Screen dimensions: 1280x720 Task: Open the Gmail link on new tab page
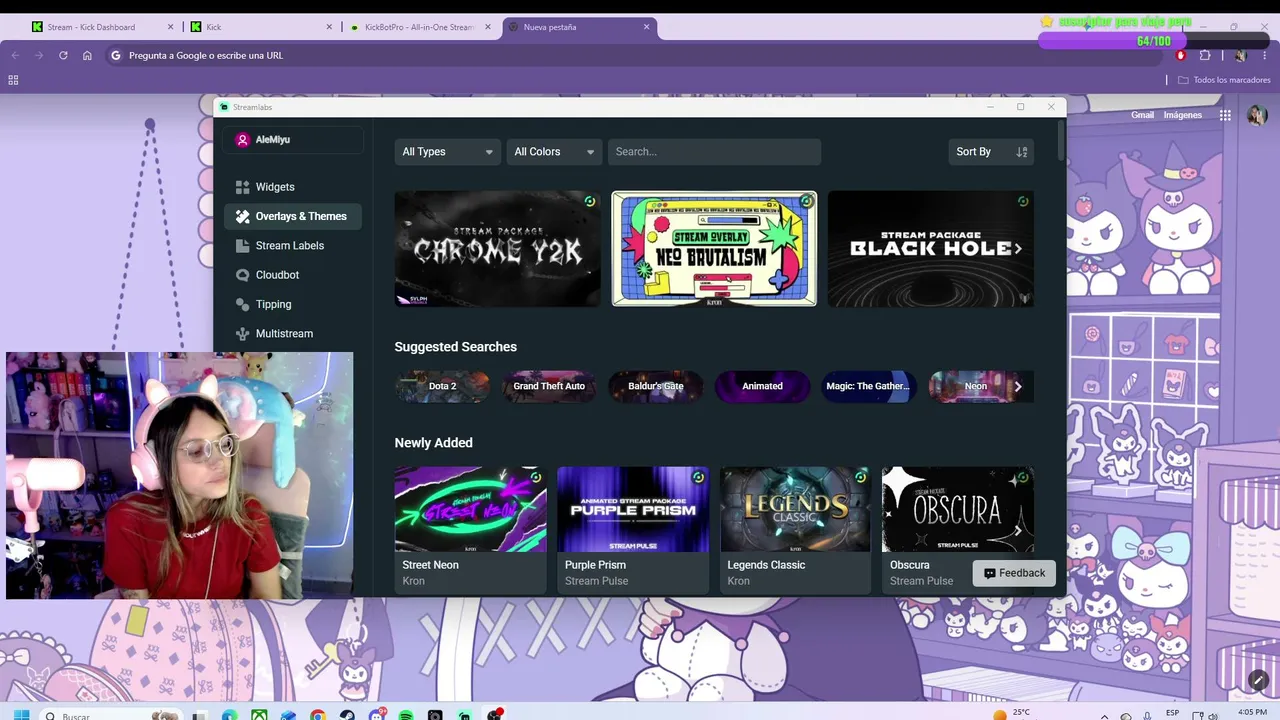click(x=1143, y=115)
